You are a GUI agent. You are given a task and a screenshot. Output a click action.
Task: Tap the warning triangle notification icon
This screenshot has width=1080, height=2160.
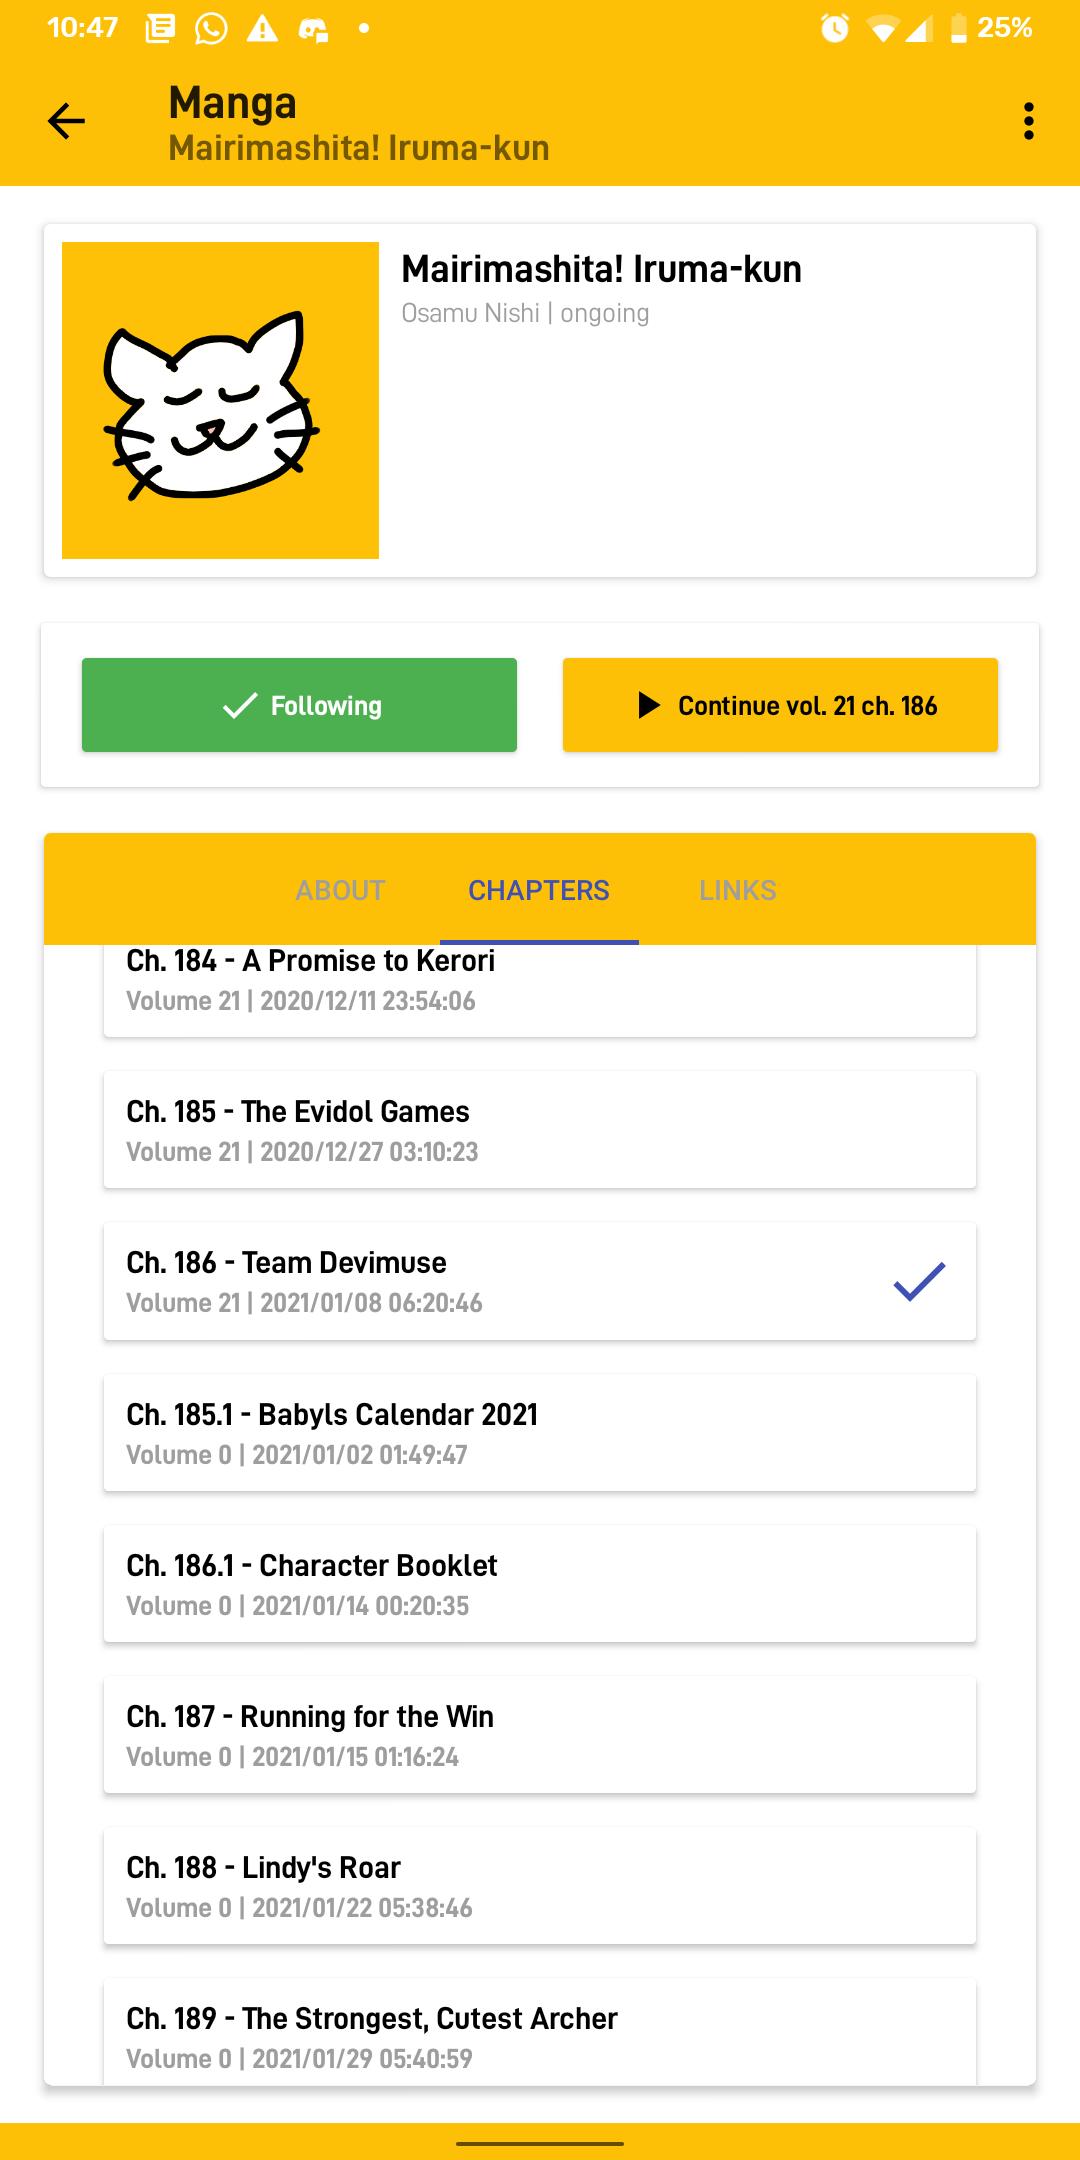pyautogui.click(x=262, y=29)
